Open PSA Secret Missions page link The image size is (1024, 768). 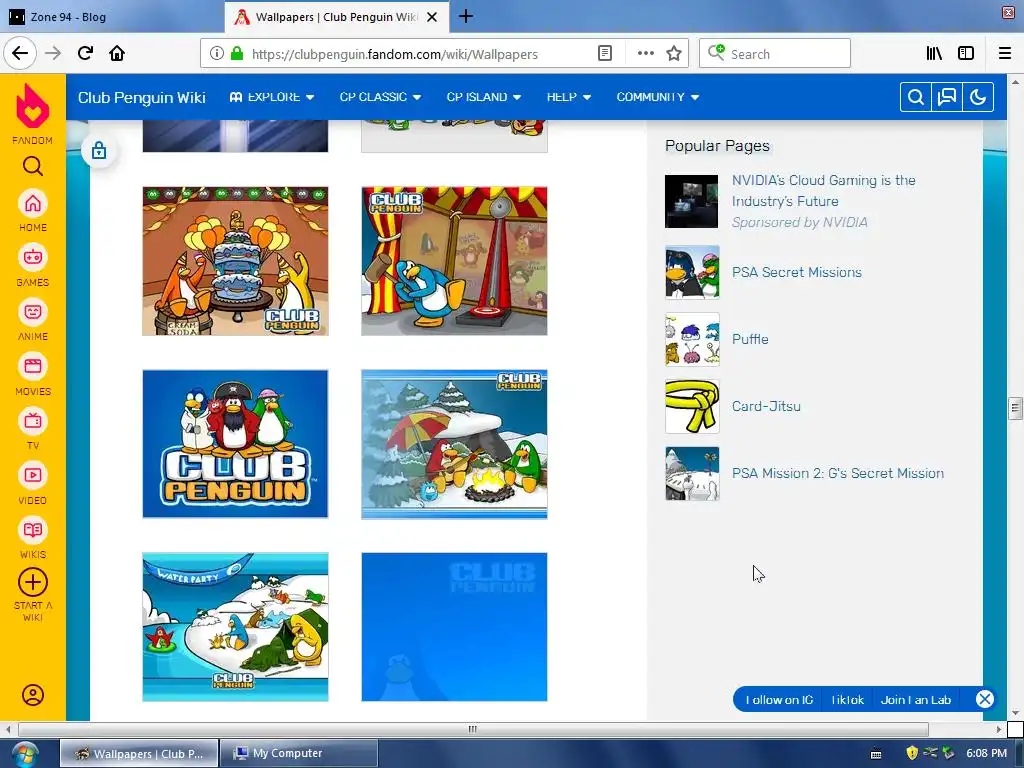coord(797,272)
